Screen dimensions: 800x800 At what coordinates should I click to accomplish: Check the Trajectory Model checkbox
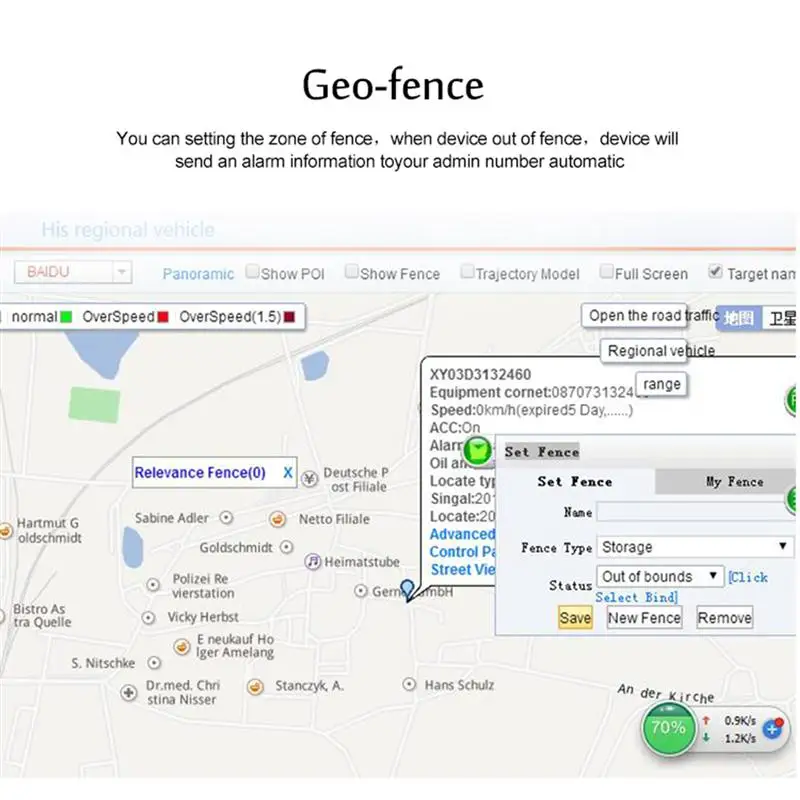pyautogui.click(x=467, y=271)
